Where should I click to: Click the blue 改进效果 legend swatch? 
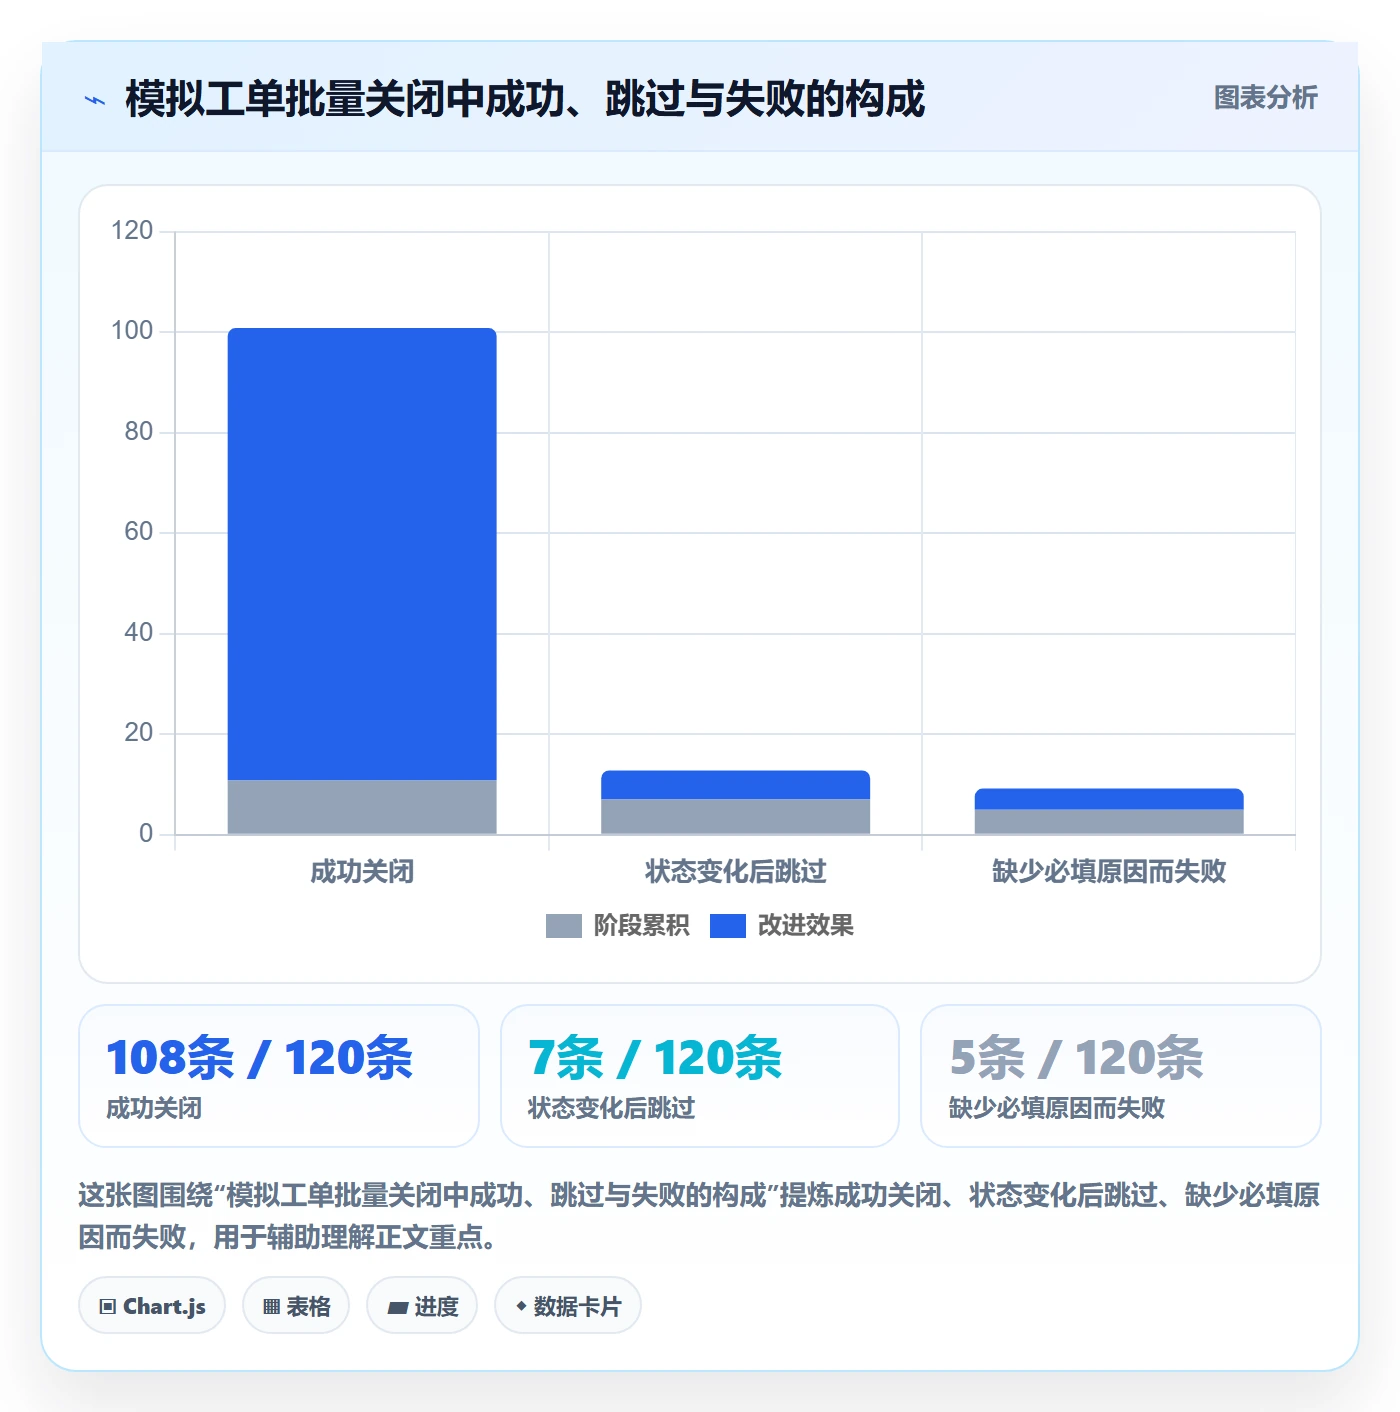click(727, 926)
